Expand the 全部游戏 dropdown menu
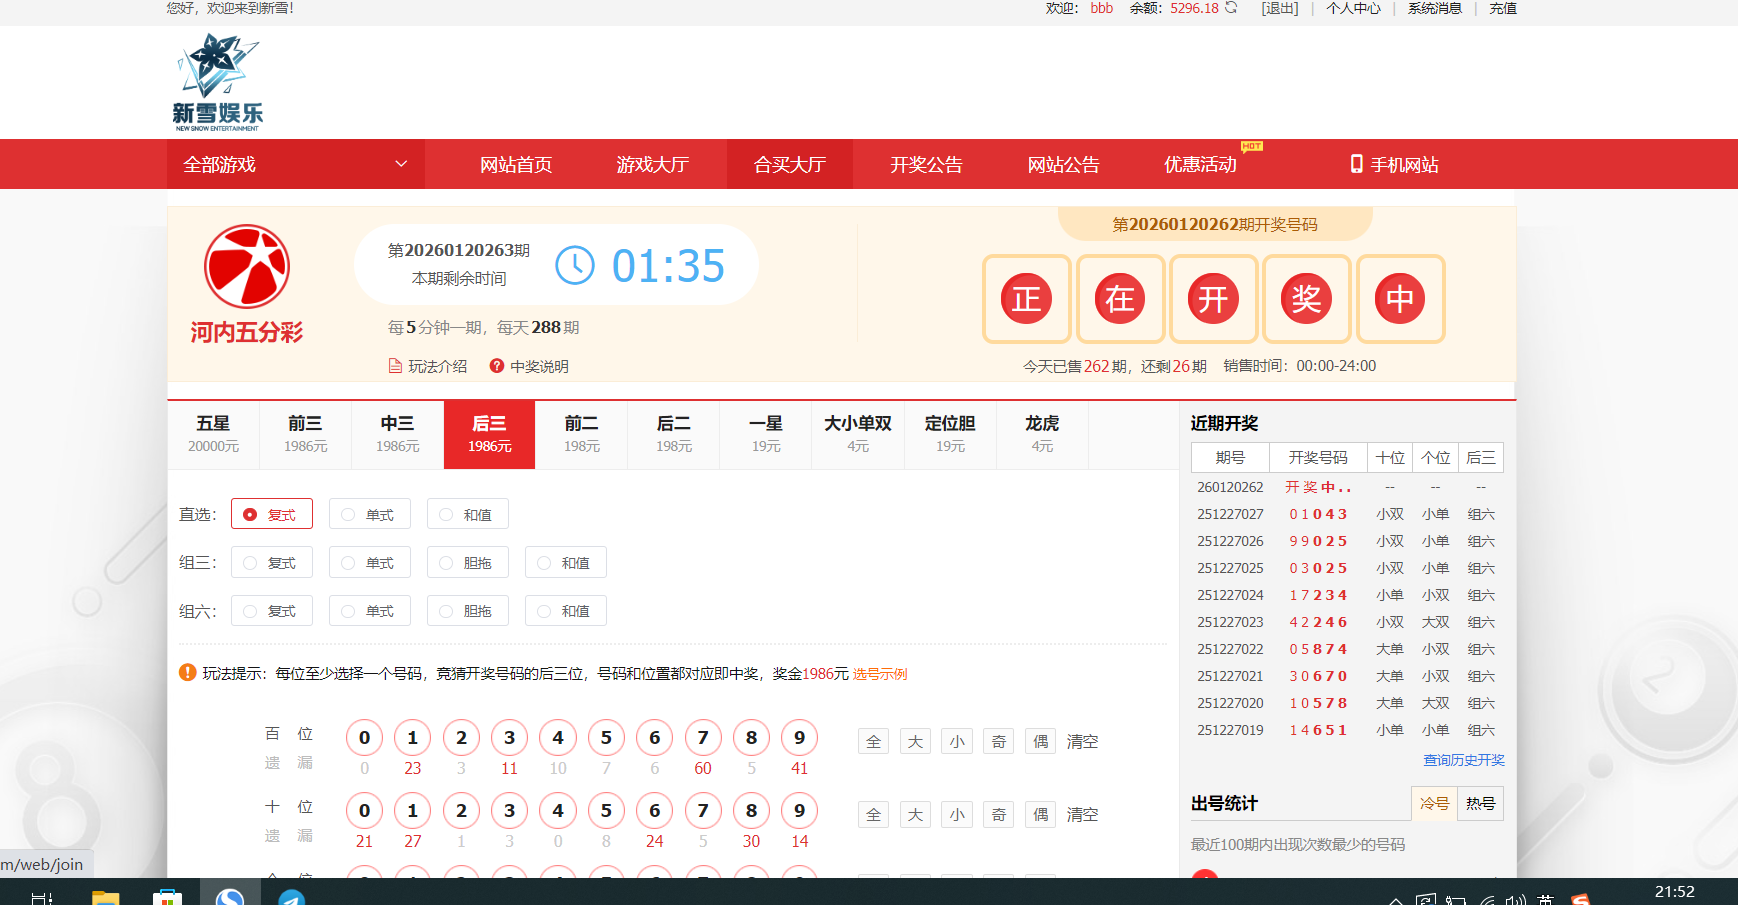1738x905 pixels. (296, 165)
